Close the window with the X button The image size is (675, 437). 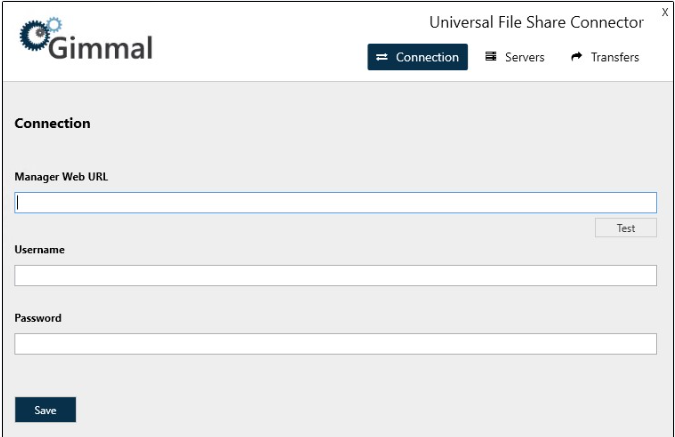(665, 12)
